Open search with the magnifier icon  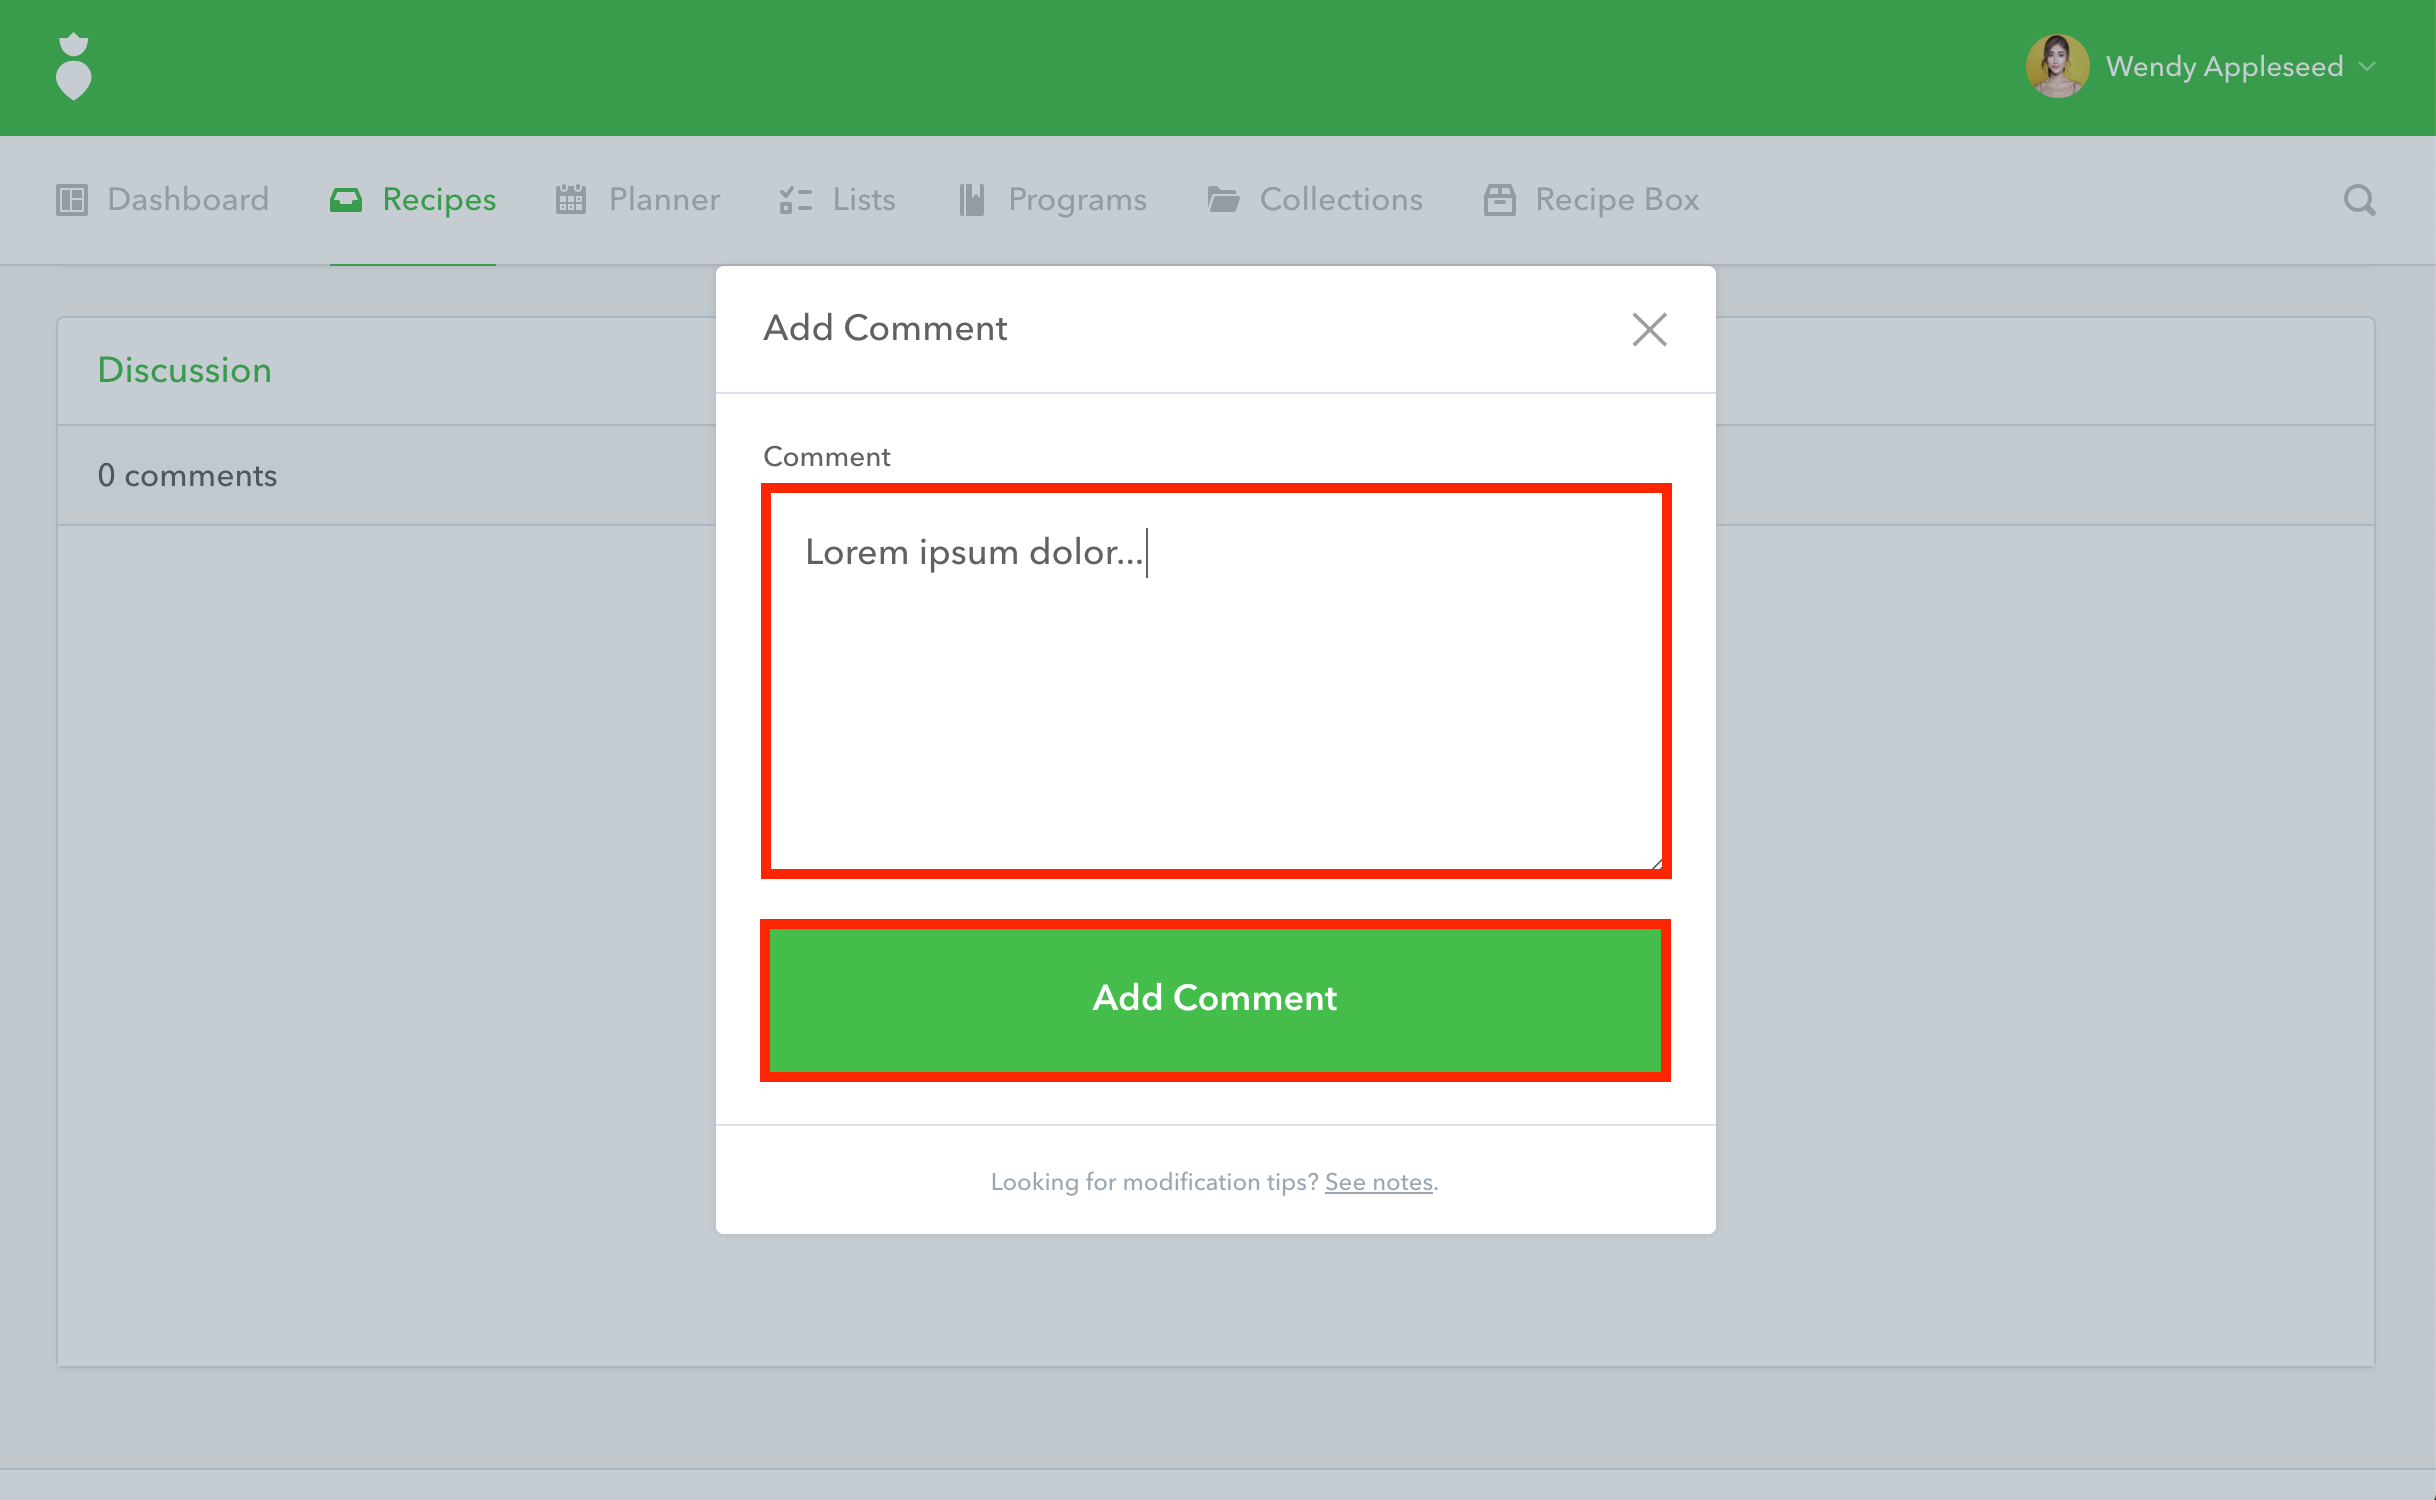(2359, 200)
